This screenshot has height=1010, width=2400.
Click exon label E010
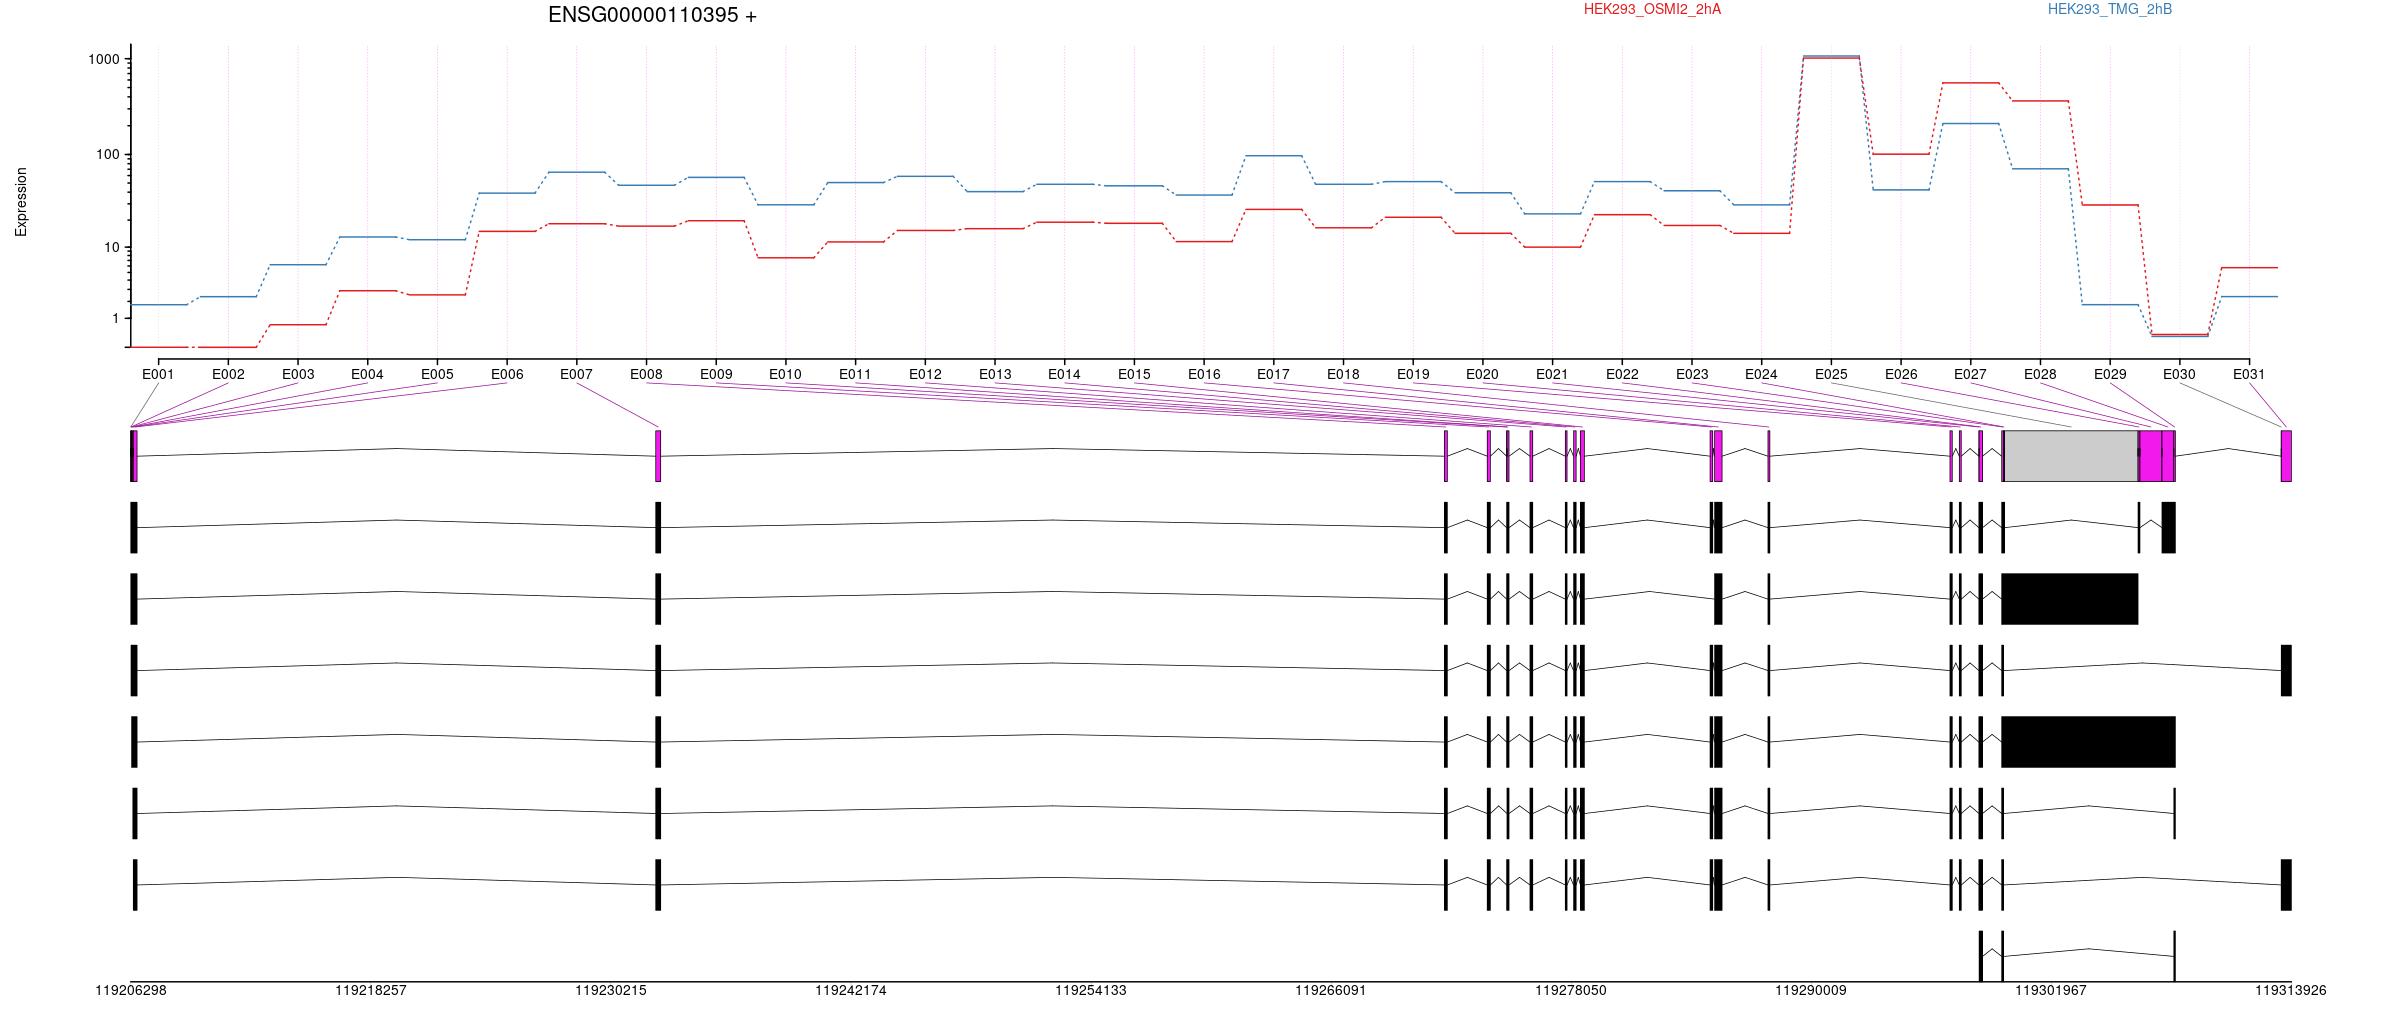tap(785, 375)
